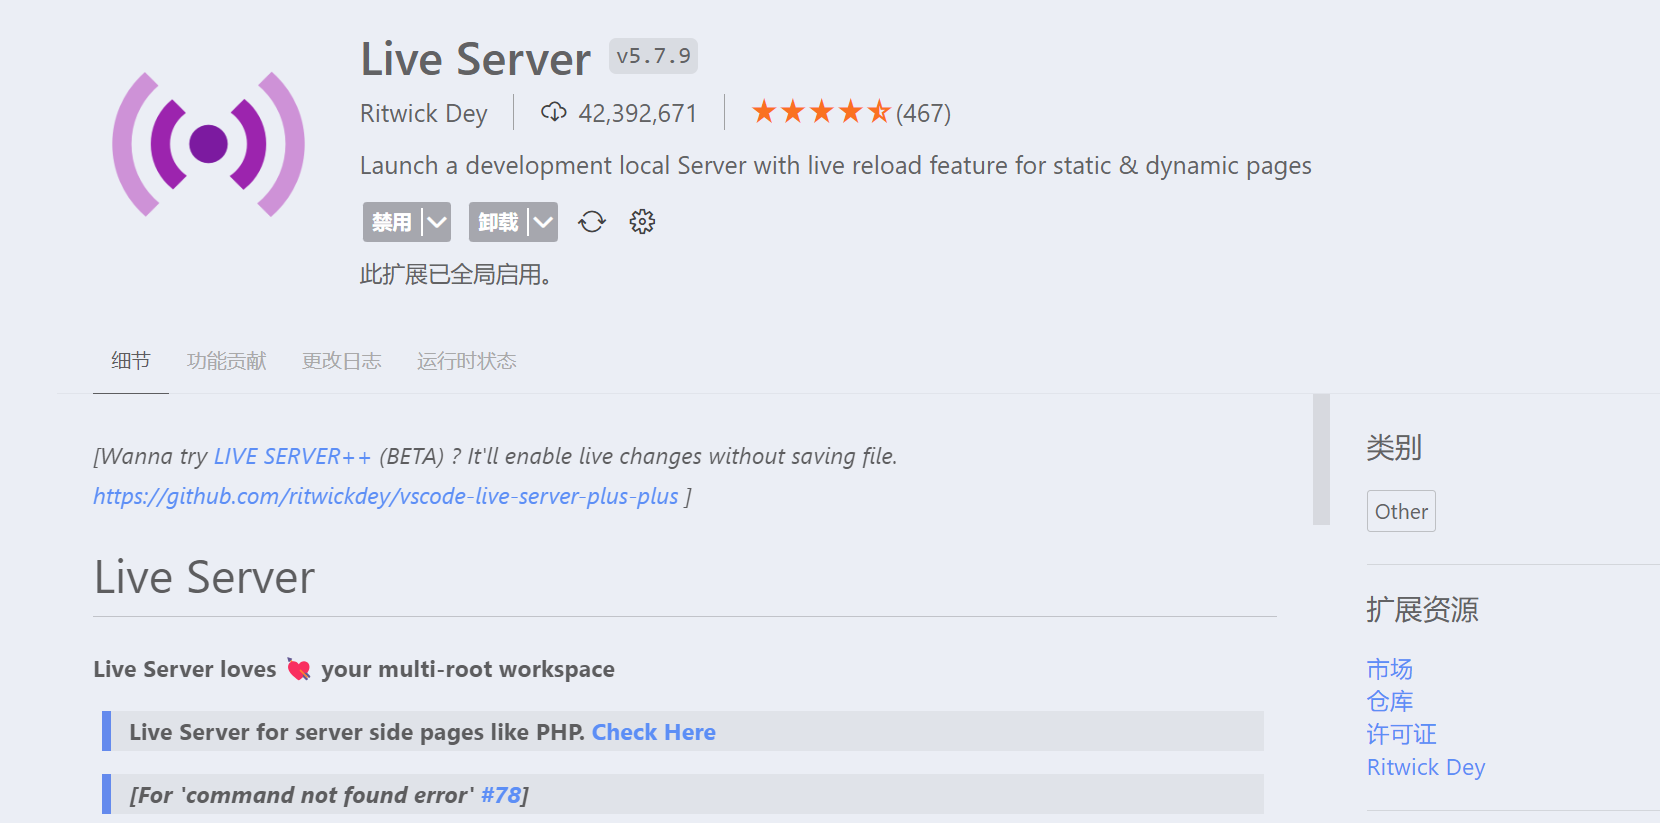Open the 市场 resource link
The image size is (1660, 823).
click(x=1390, y=669)
